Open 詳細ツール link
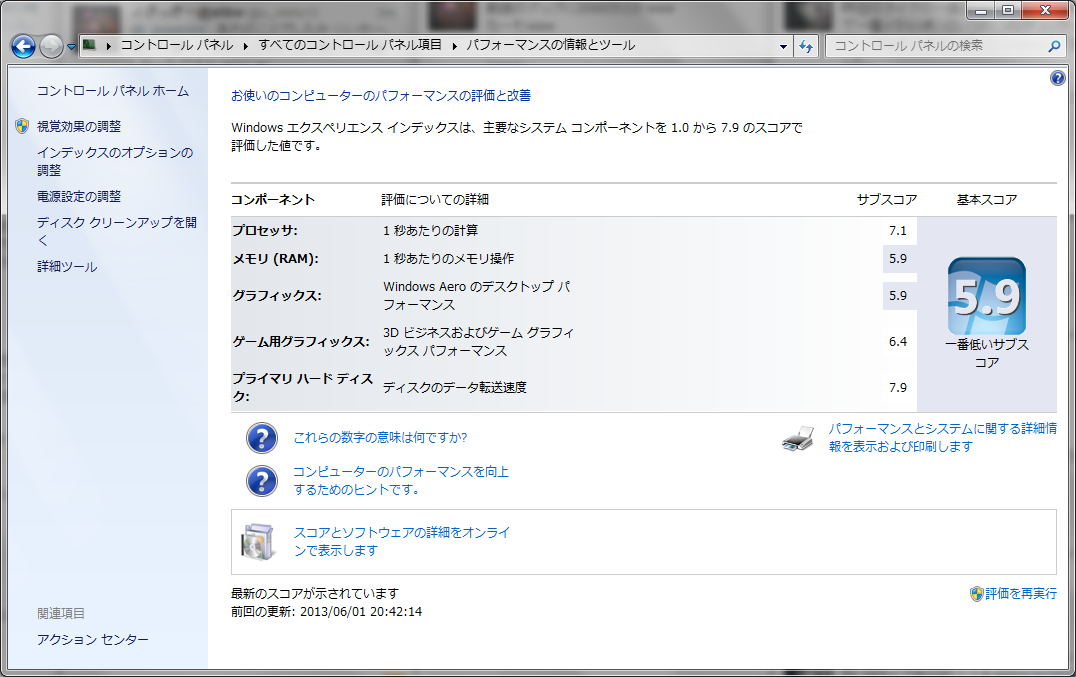 point(67,267)
